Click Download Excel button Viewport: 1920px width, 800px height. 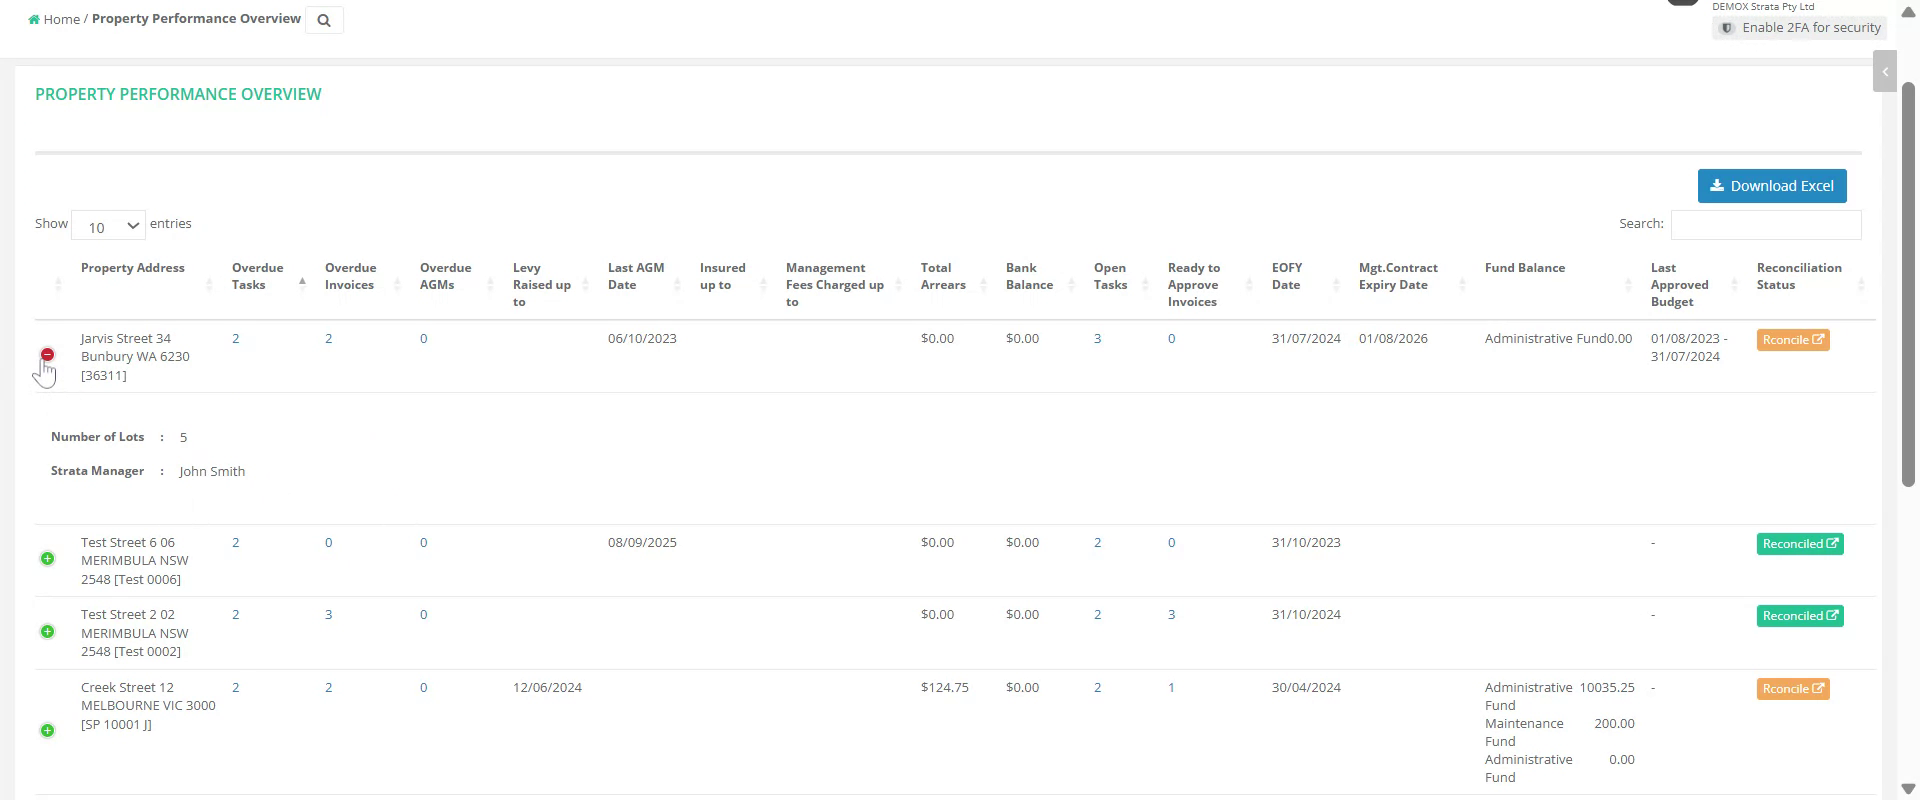click(1772, 186)
